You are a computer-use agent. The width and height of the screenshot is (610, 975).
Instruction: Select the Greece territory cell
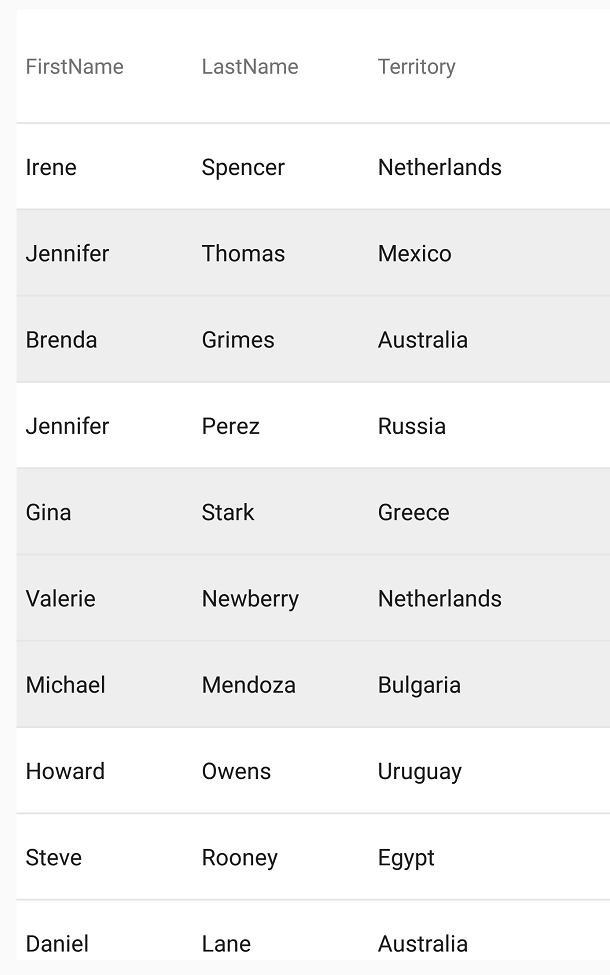point(414,512)
